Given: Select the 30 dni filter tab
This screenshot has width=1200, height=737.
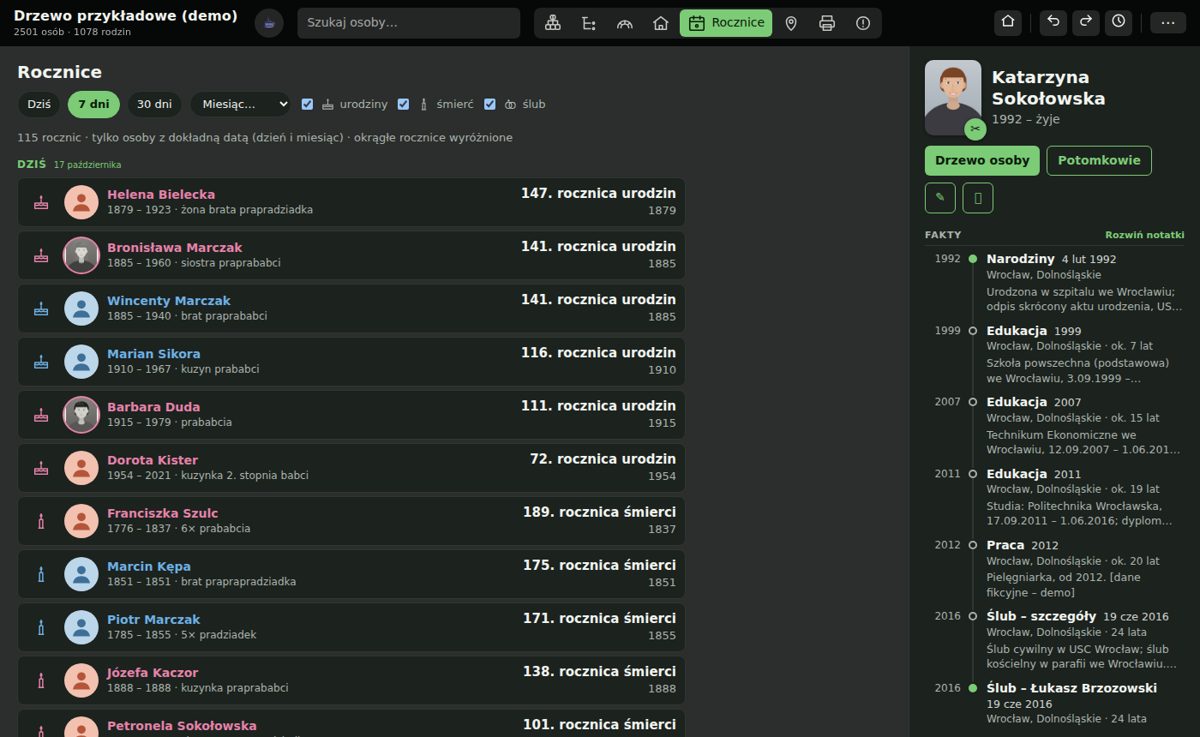Looking at the screenshot, I should click(x=154, y=104).
